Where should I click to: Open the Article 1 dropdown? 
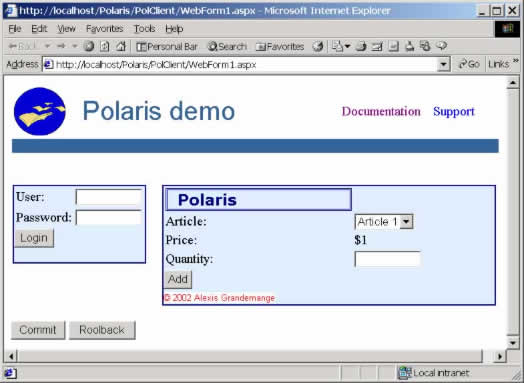tap(384, 222)
